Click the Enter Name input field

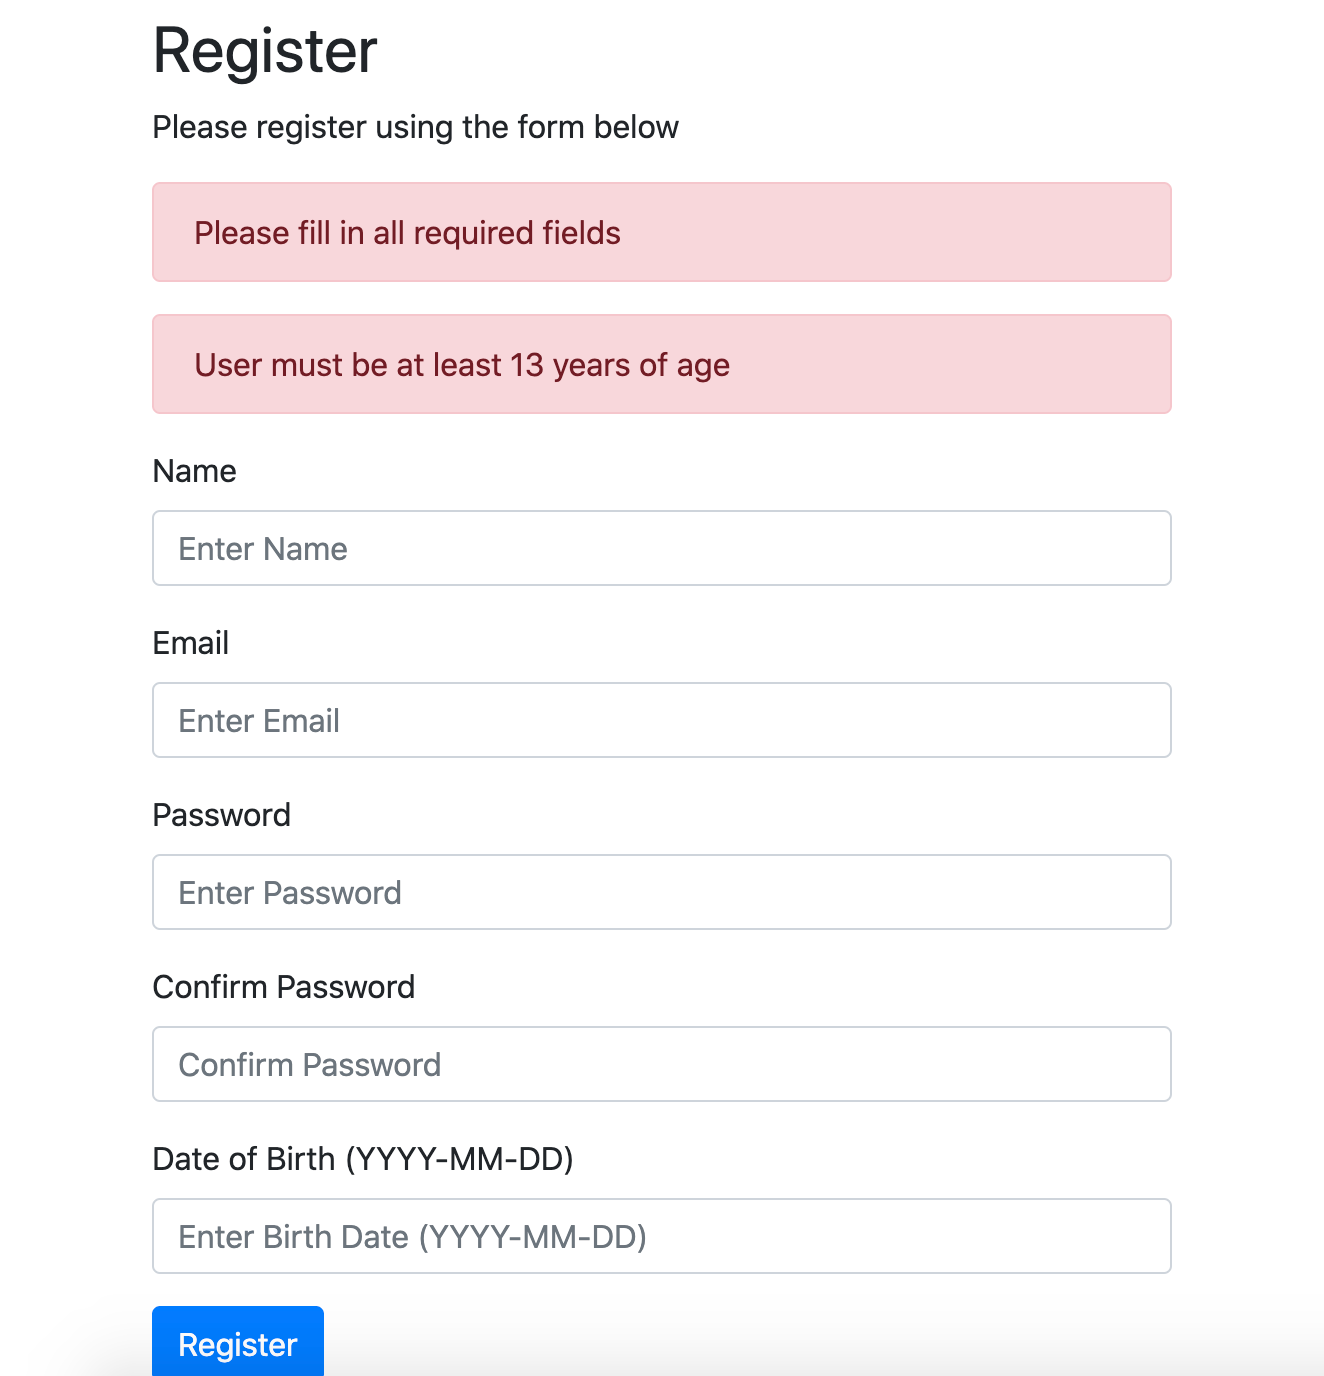click(660, 548)
